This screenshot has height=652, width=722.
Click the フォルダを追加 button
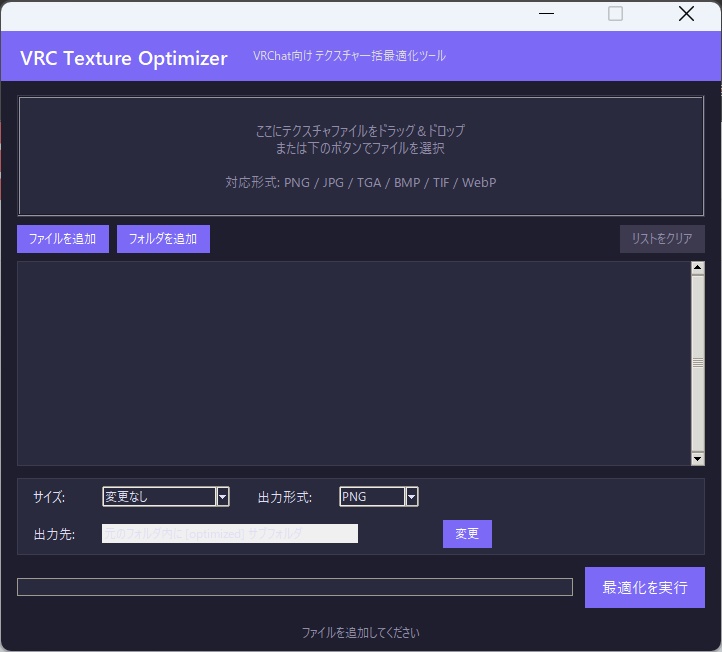pyautogui.click(x=163, y=239)
